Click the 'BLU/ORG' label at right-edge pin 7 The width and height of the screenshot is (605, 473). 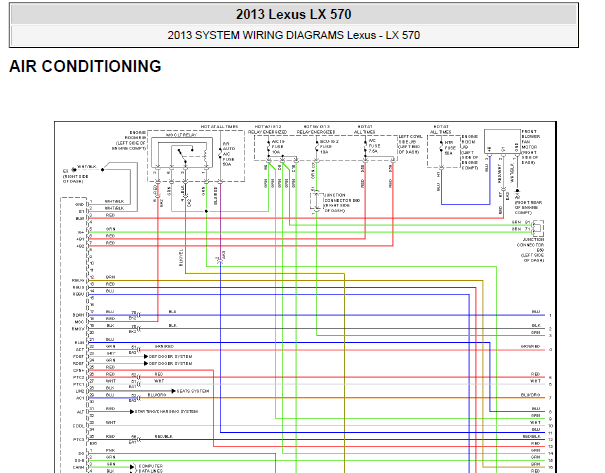[531, 395]
